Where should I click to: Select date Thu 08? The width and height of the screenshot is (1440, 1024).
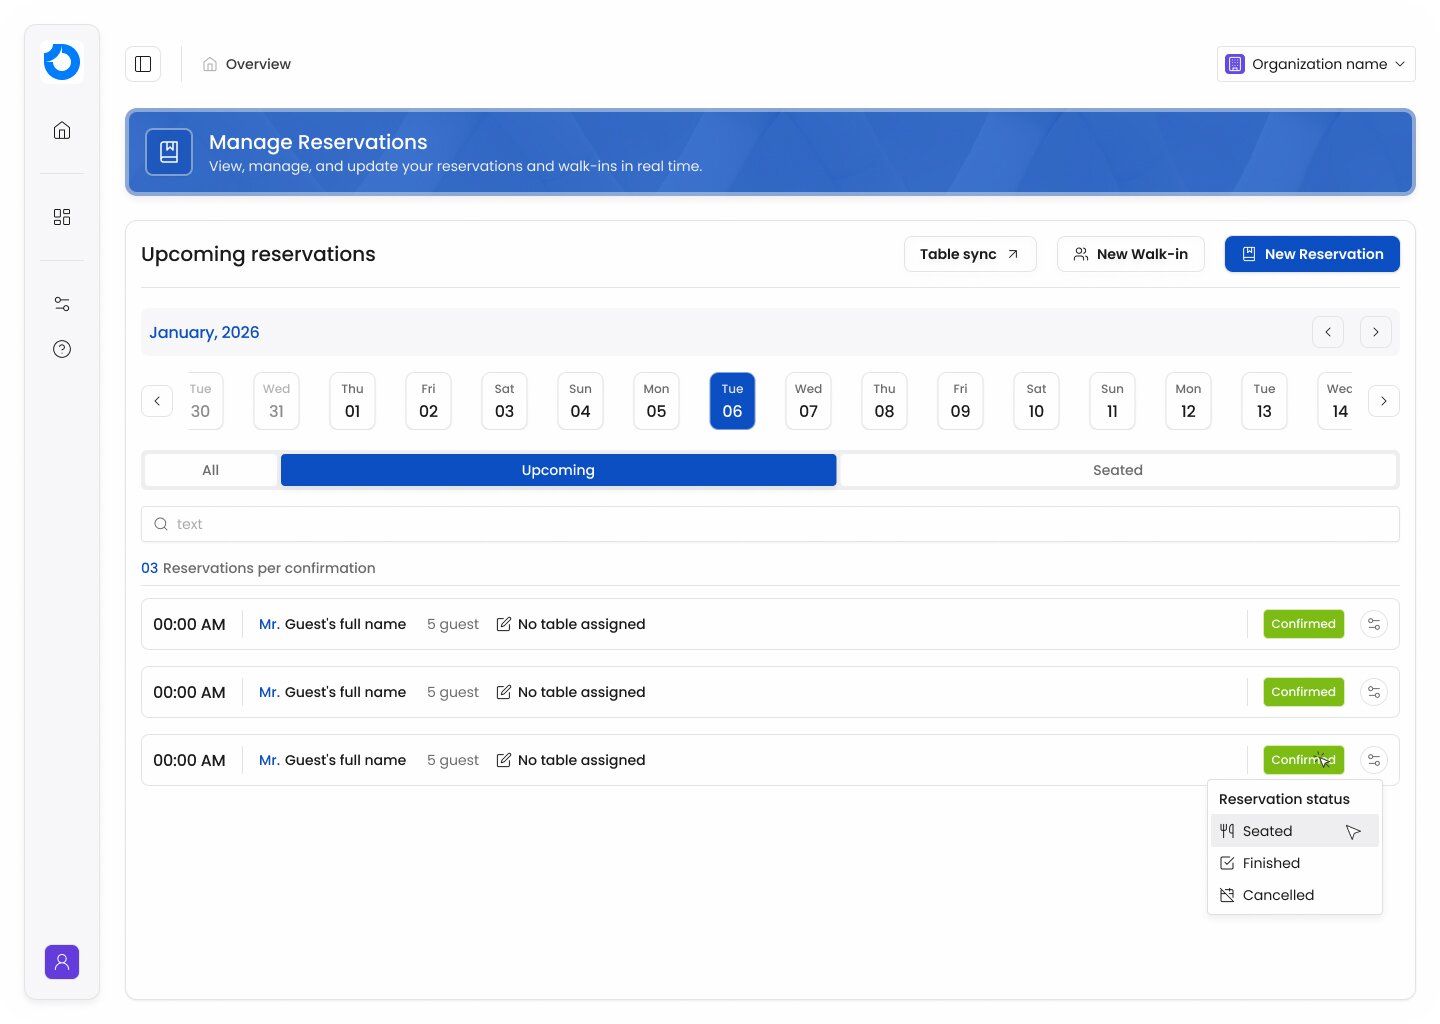pyautogui.click(x=885, y=401)
